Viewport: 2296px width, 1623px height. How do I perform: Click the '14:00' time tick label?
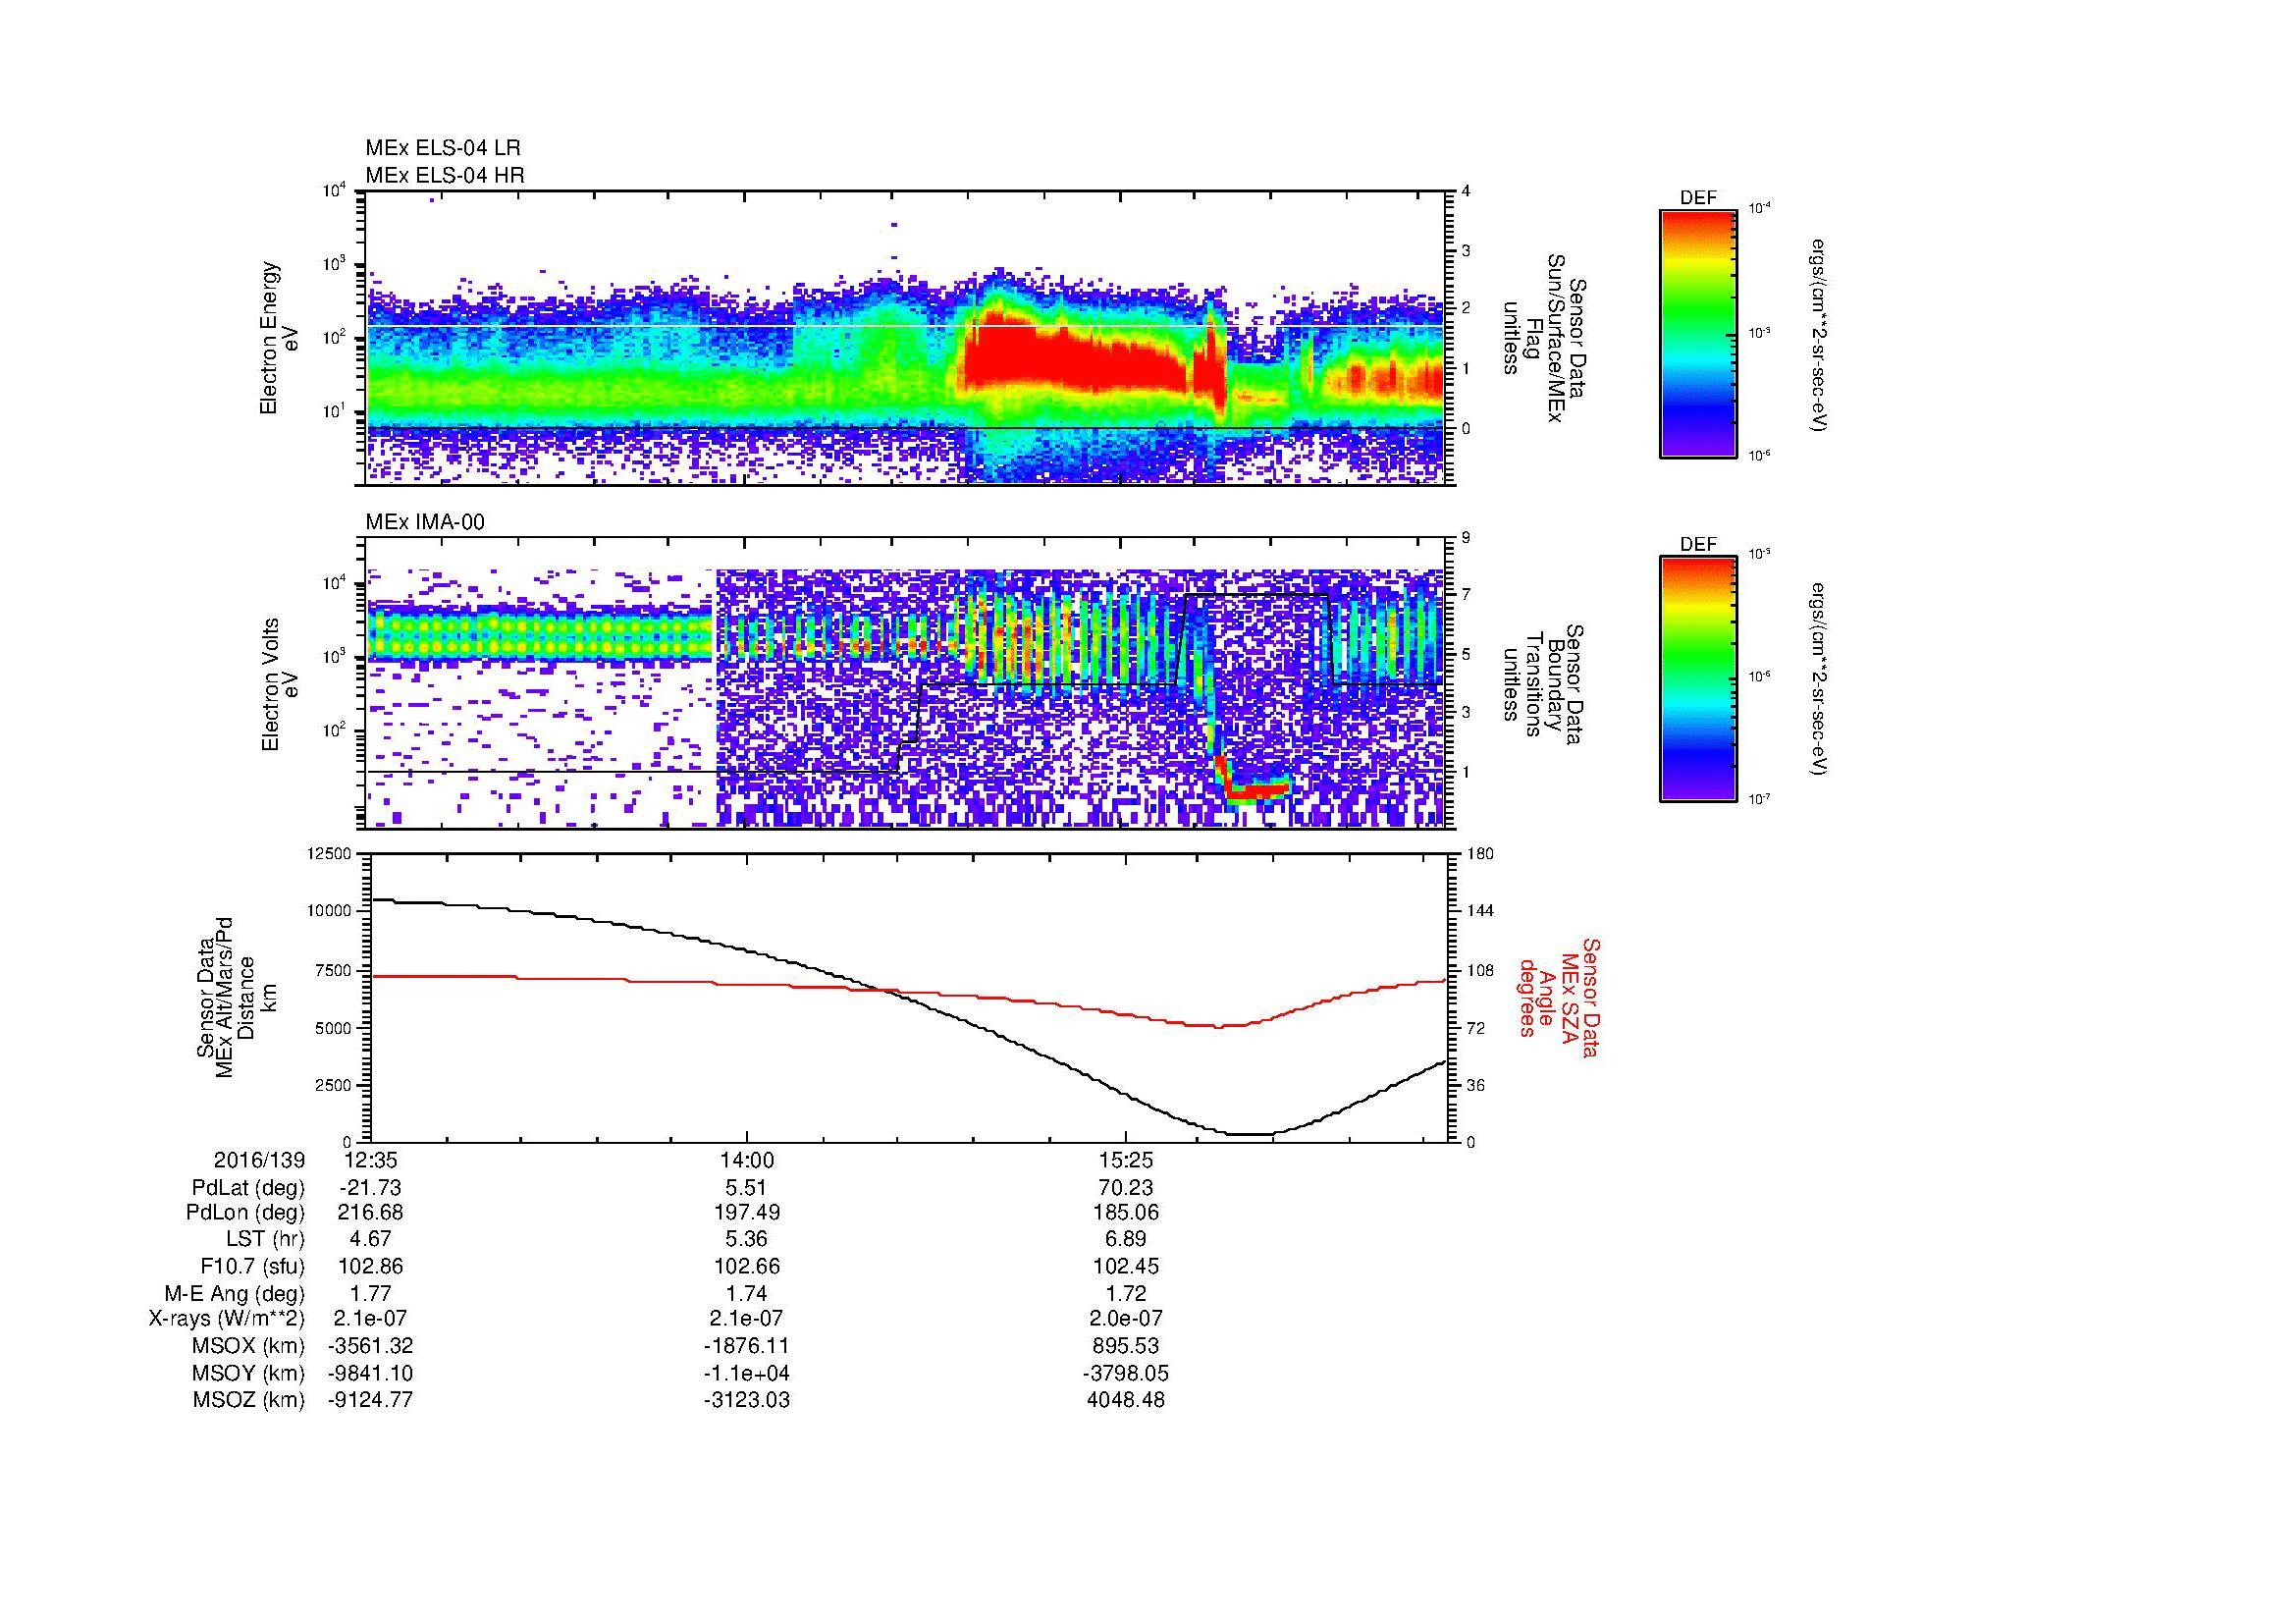click(x=747, y=1161)
